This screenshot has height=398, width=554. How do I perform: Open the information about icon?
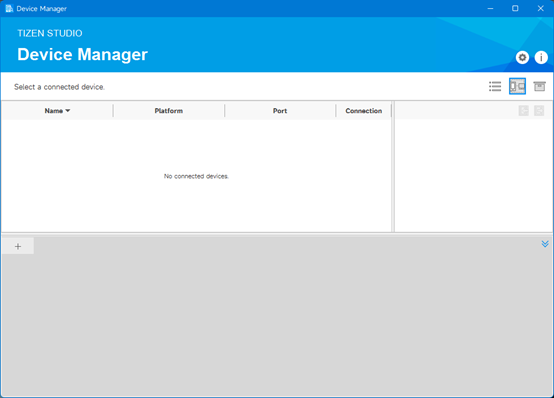point(541,57)
